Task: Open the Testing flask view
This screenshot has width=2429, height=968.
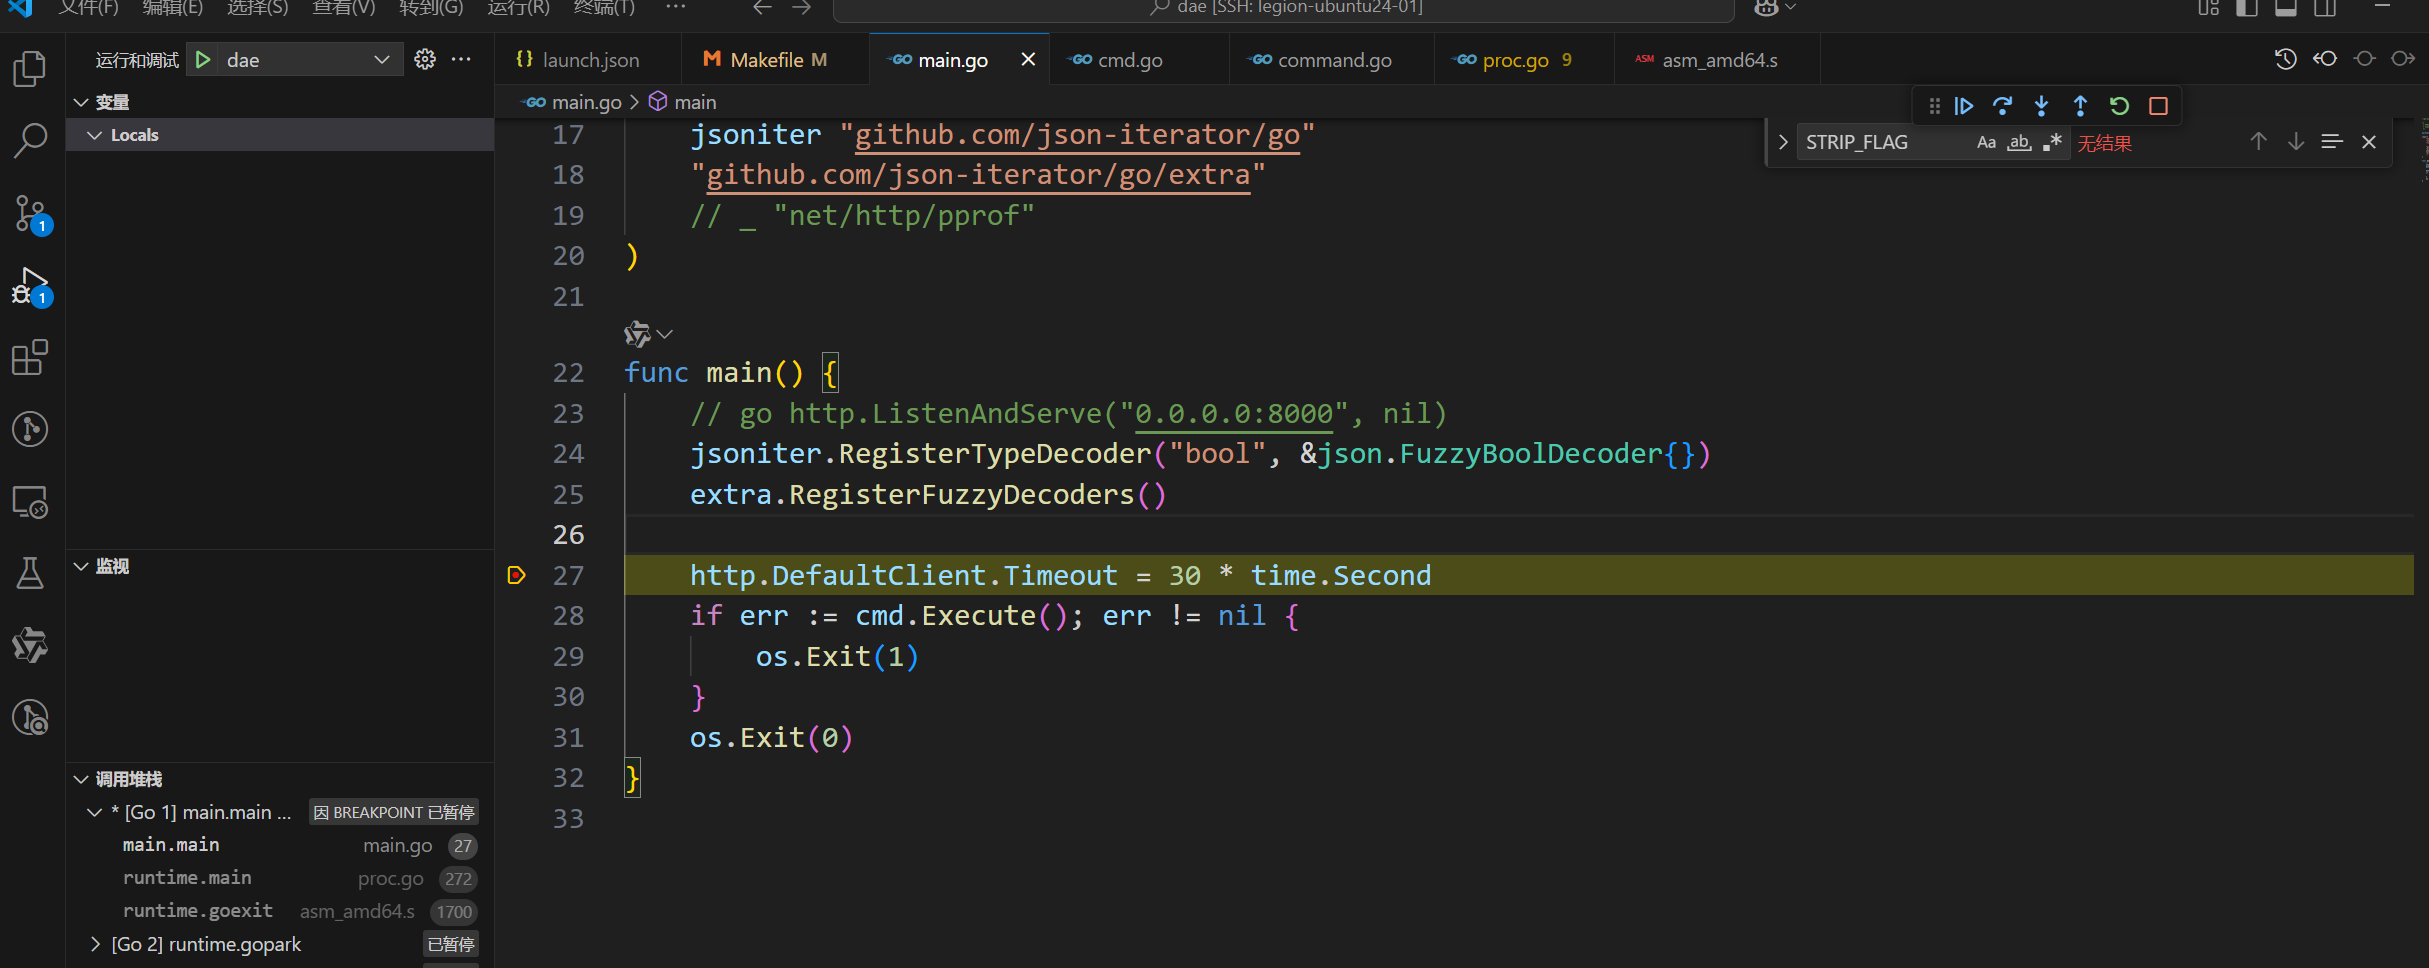Action: click(x=30, y=573)
